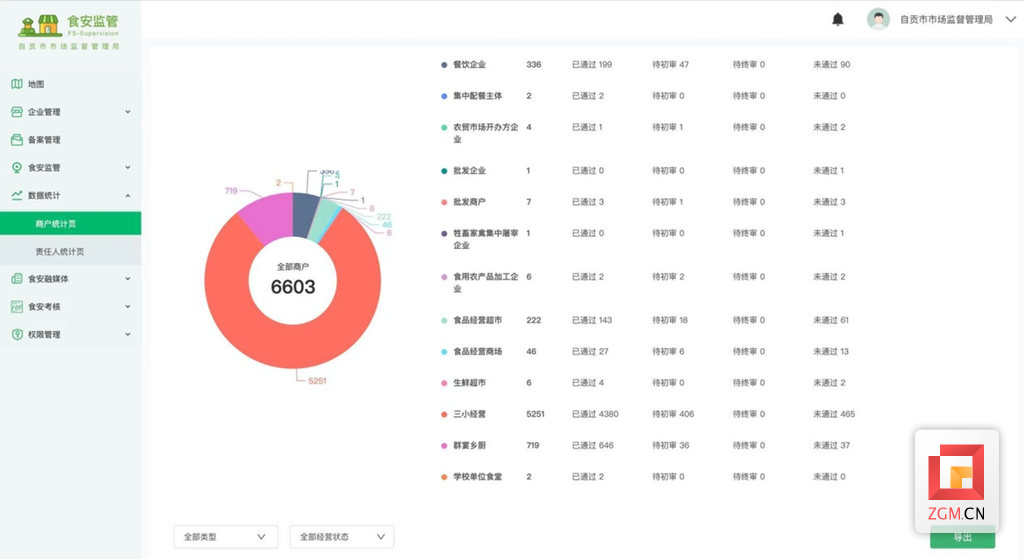The width and height of the screenshot is (1024, 559).
Task: Click the 食安考核 sidebar icon
Action: [x=17, y=307]
